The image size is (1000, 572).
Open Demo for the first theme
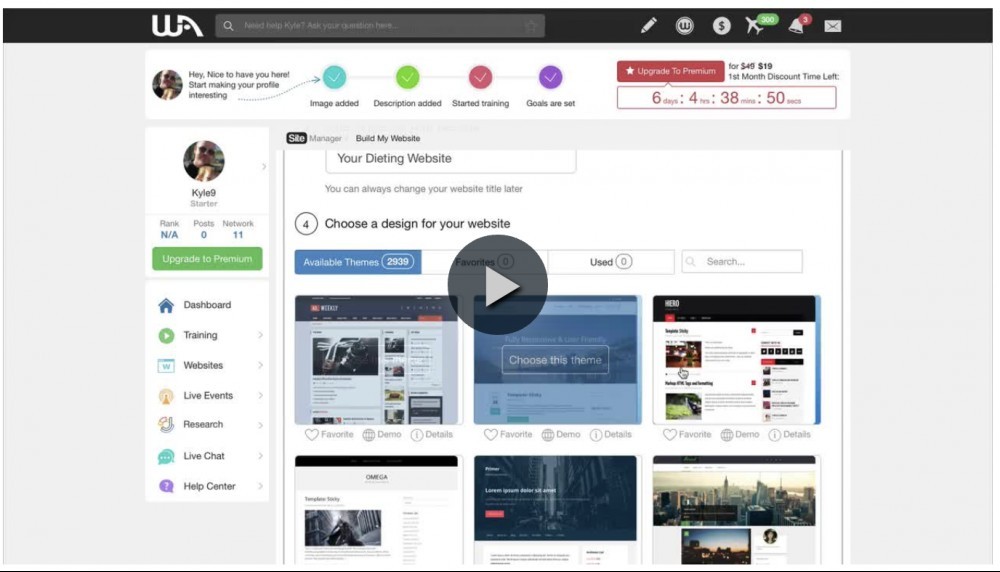(x=382, y=435)
